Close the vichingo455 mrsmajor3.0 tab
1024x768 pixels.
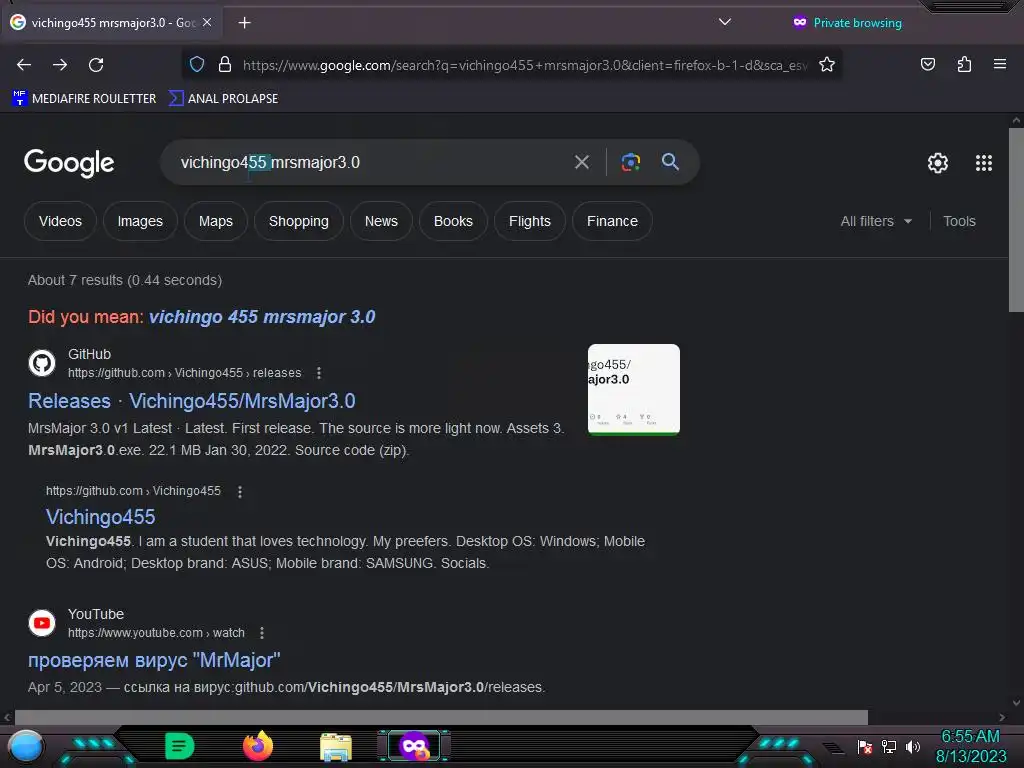click(207, 22)
